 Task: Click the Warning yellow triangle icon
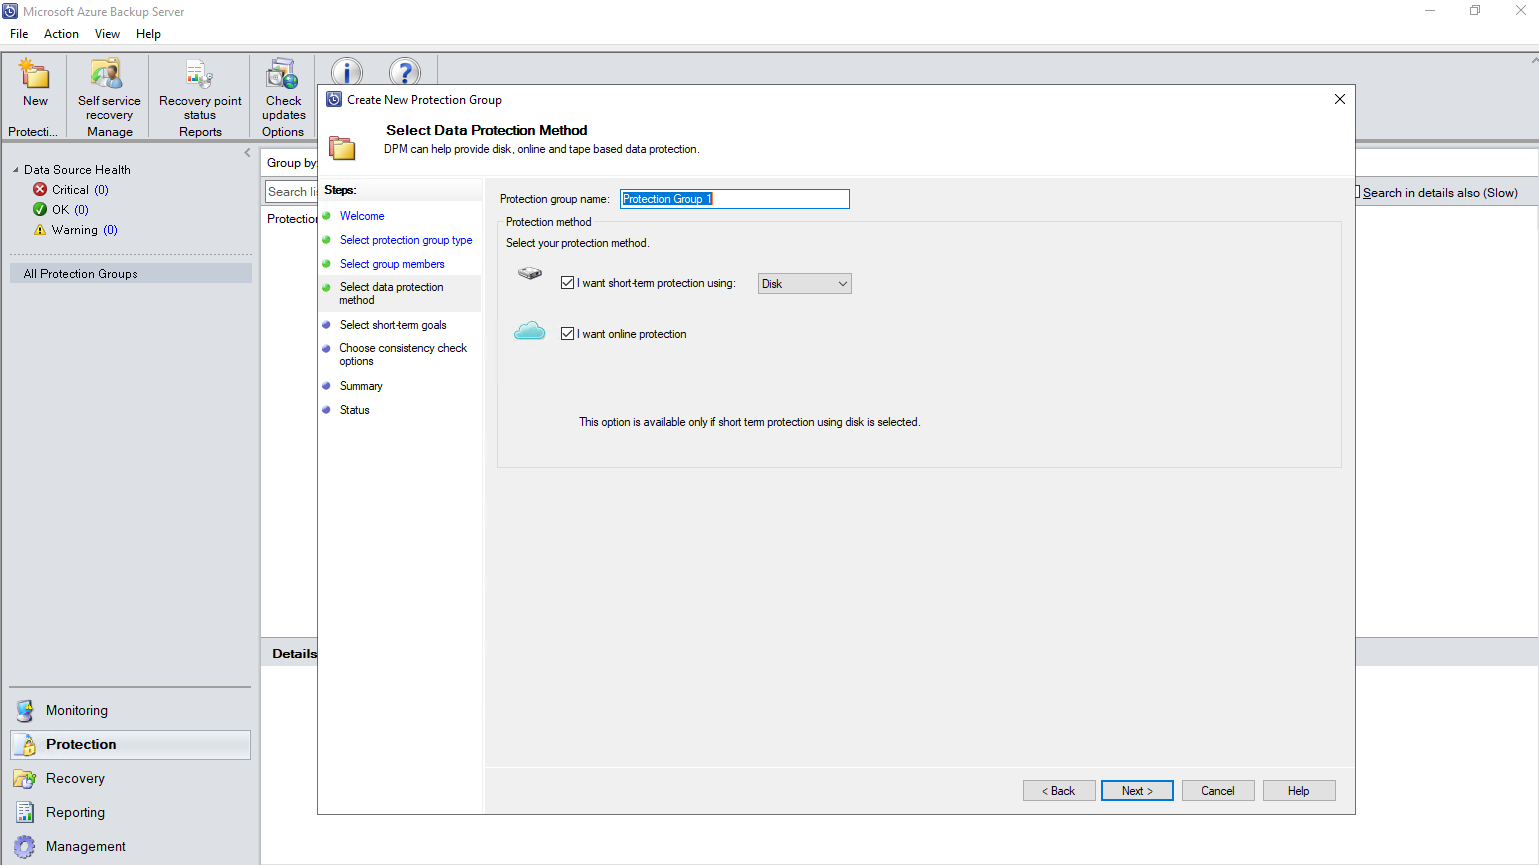click(40, 229)
